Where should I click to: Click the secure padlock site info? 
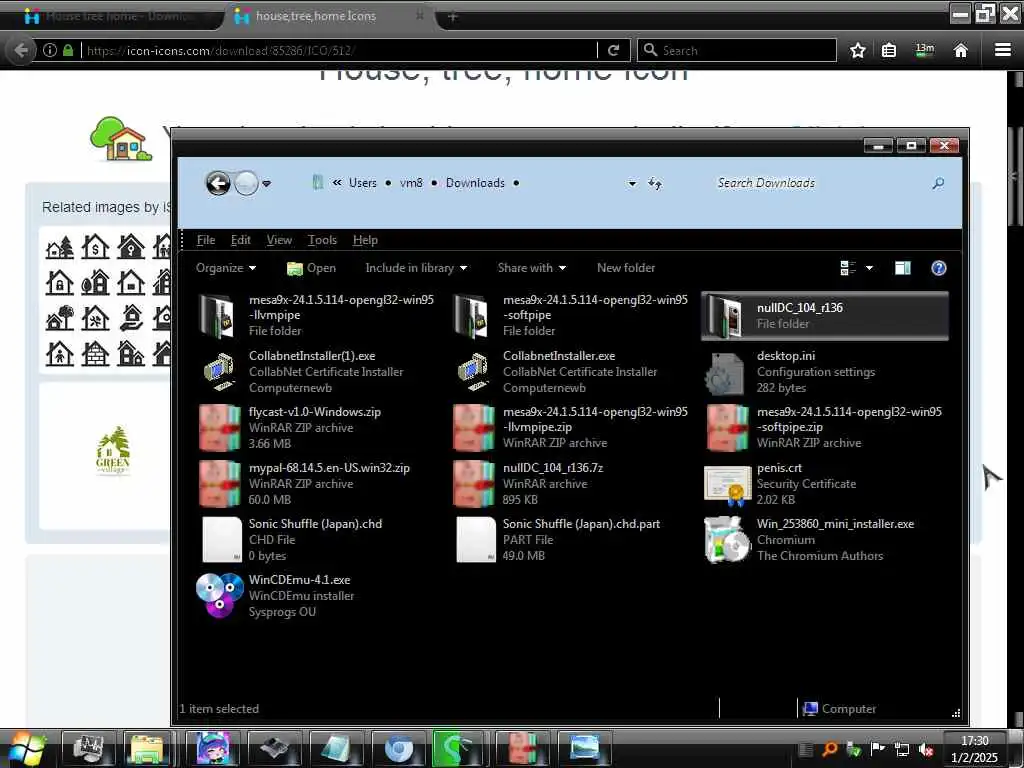68,50
